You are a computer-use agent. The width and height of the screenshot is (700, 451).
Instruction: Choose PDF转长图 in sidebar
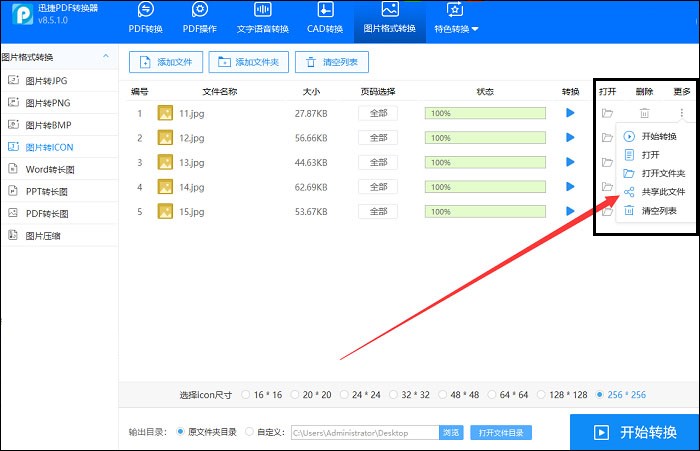59,213
